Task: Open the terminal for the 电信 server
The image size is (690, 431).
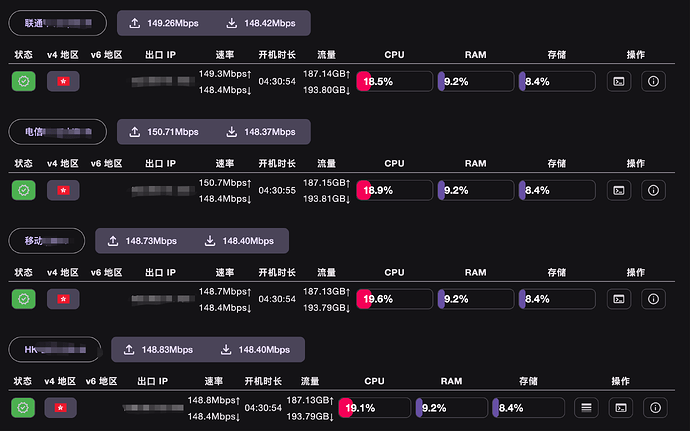Action: click(620, 190)
